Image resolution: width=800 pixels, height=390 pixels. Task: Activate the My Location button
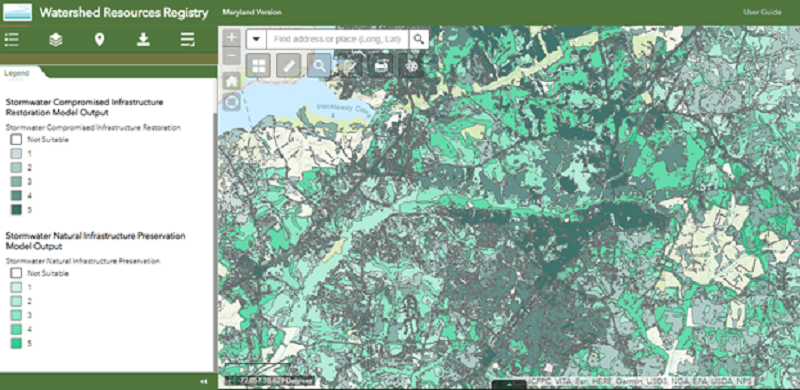(232, 103)
